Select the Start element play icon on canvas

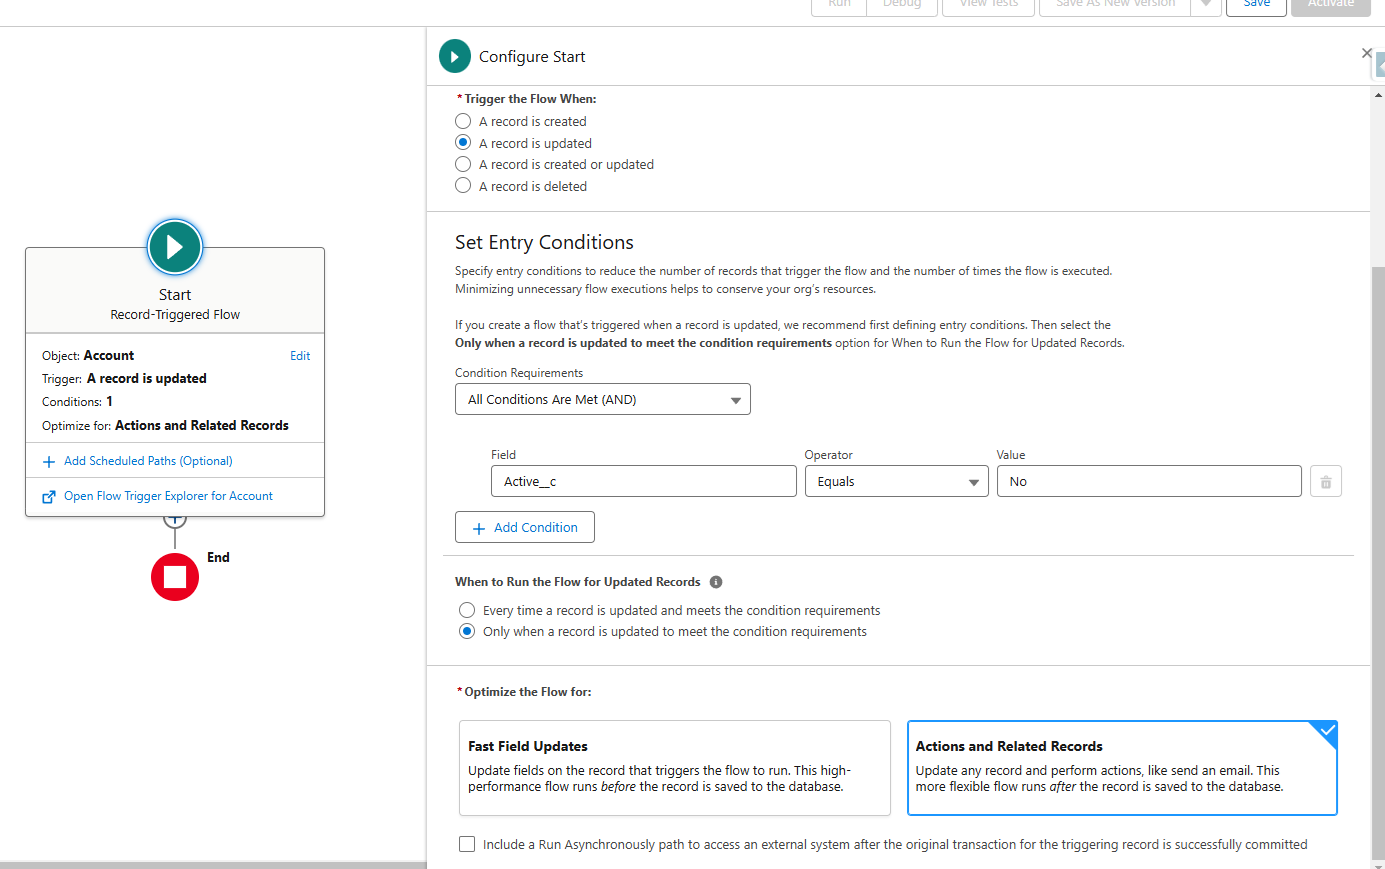point(175,247)
